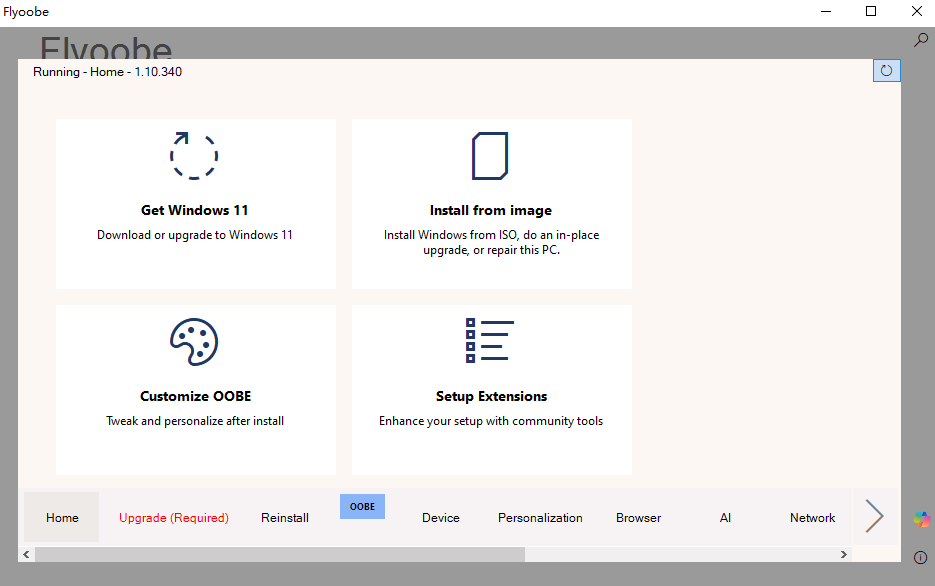Click the colorful logo icon on right edge
The height and width of the screenshot is (586, 935).
[921, 519]
